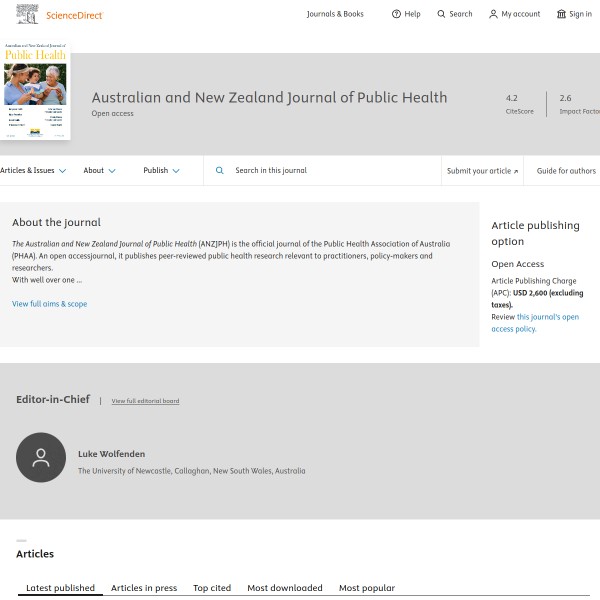
Task: Expand the About dropdown menu
Action: pos(99,171)
